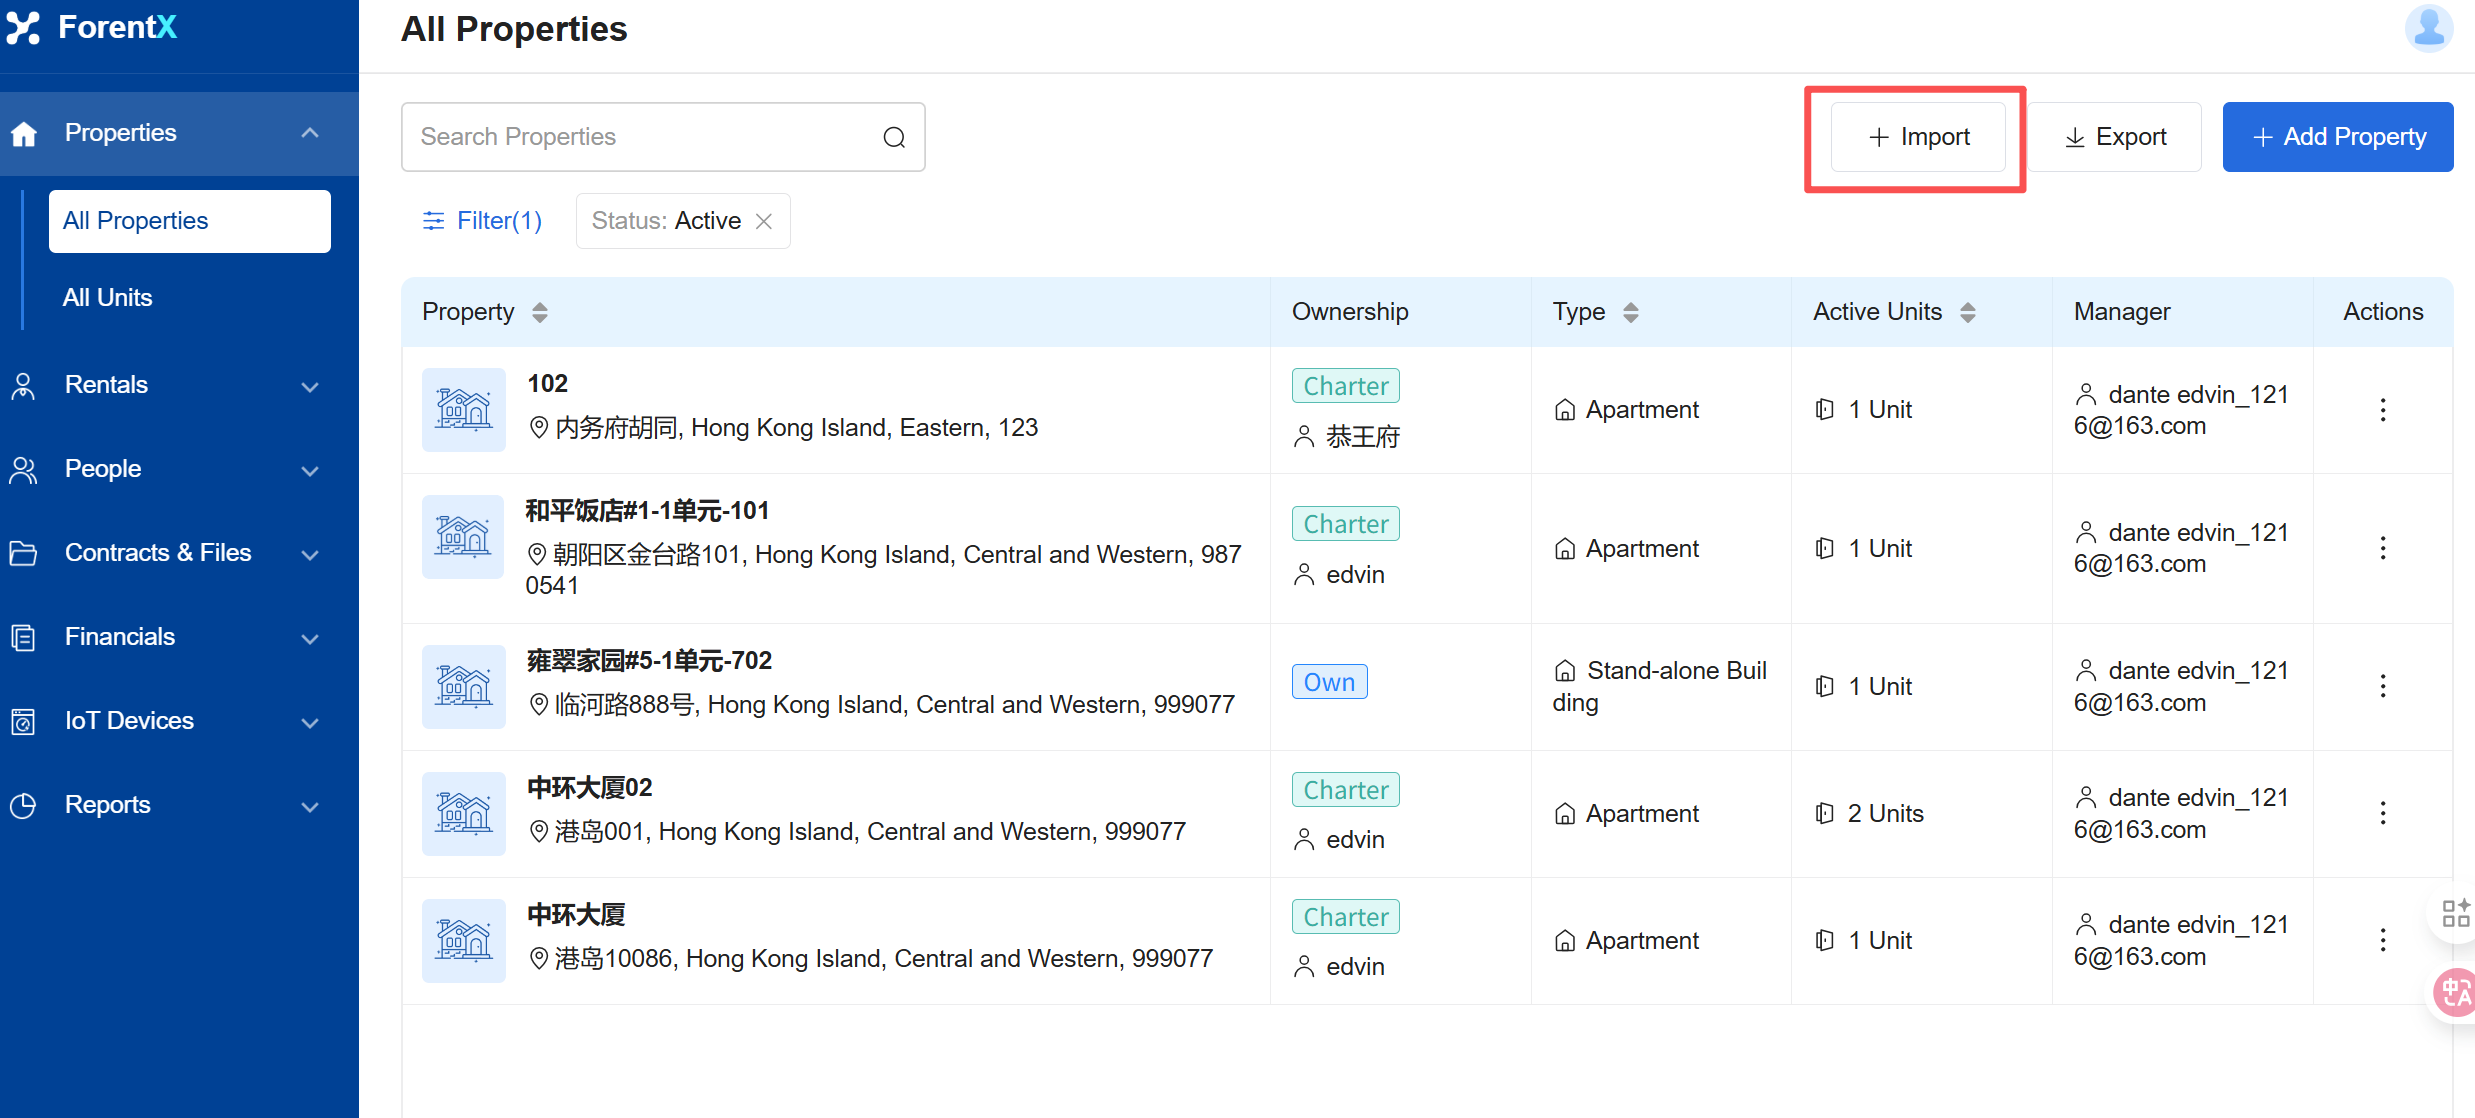Click the Add Property button
Viewport: 2475px width, 1118px height.
(2337, 137)
